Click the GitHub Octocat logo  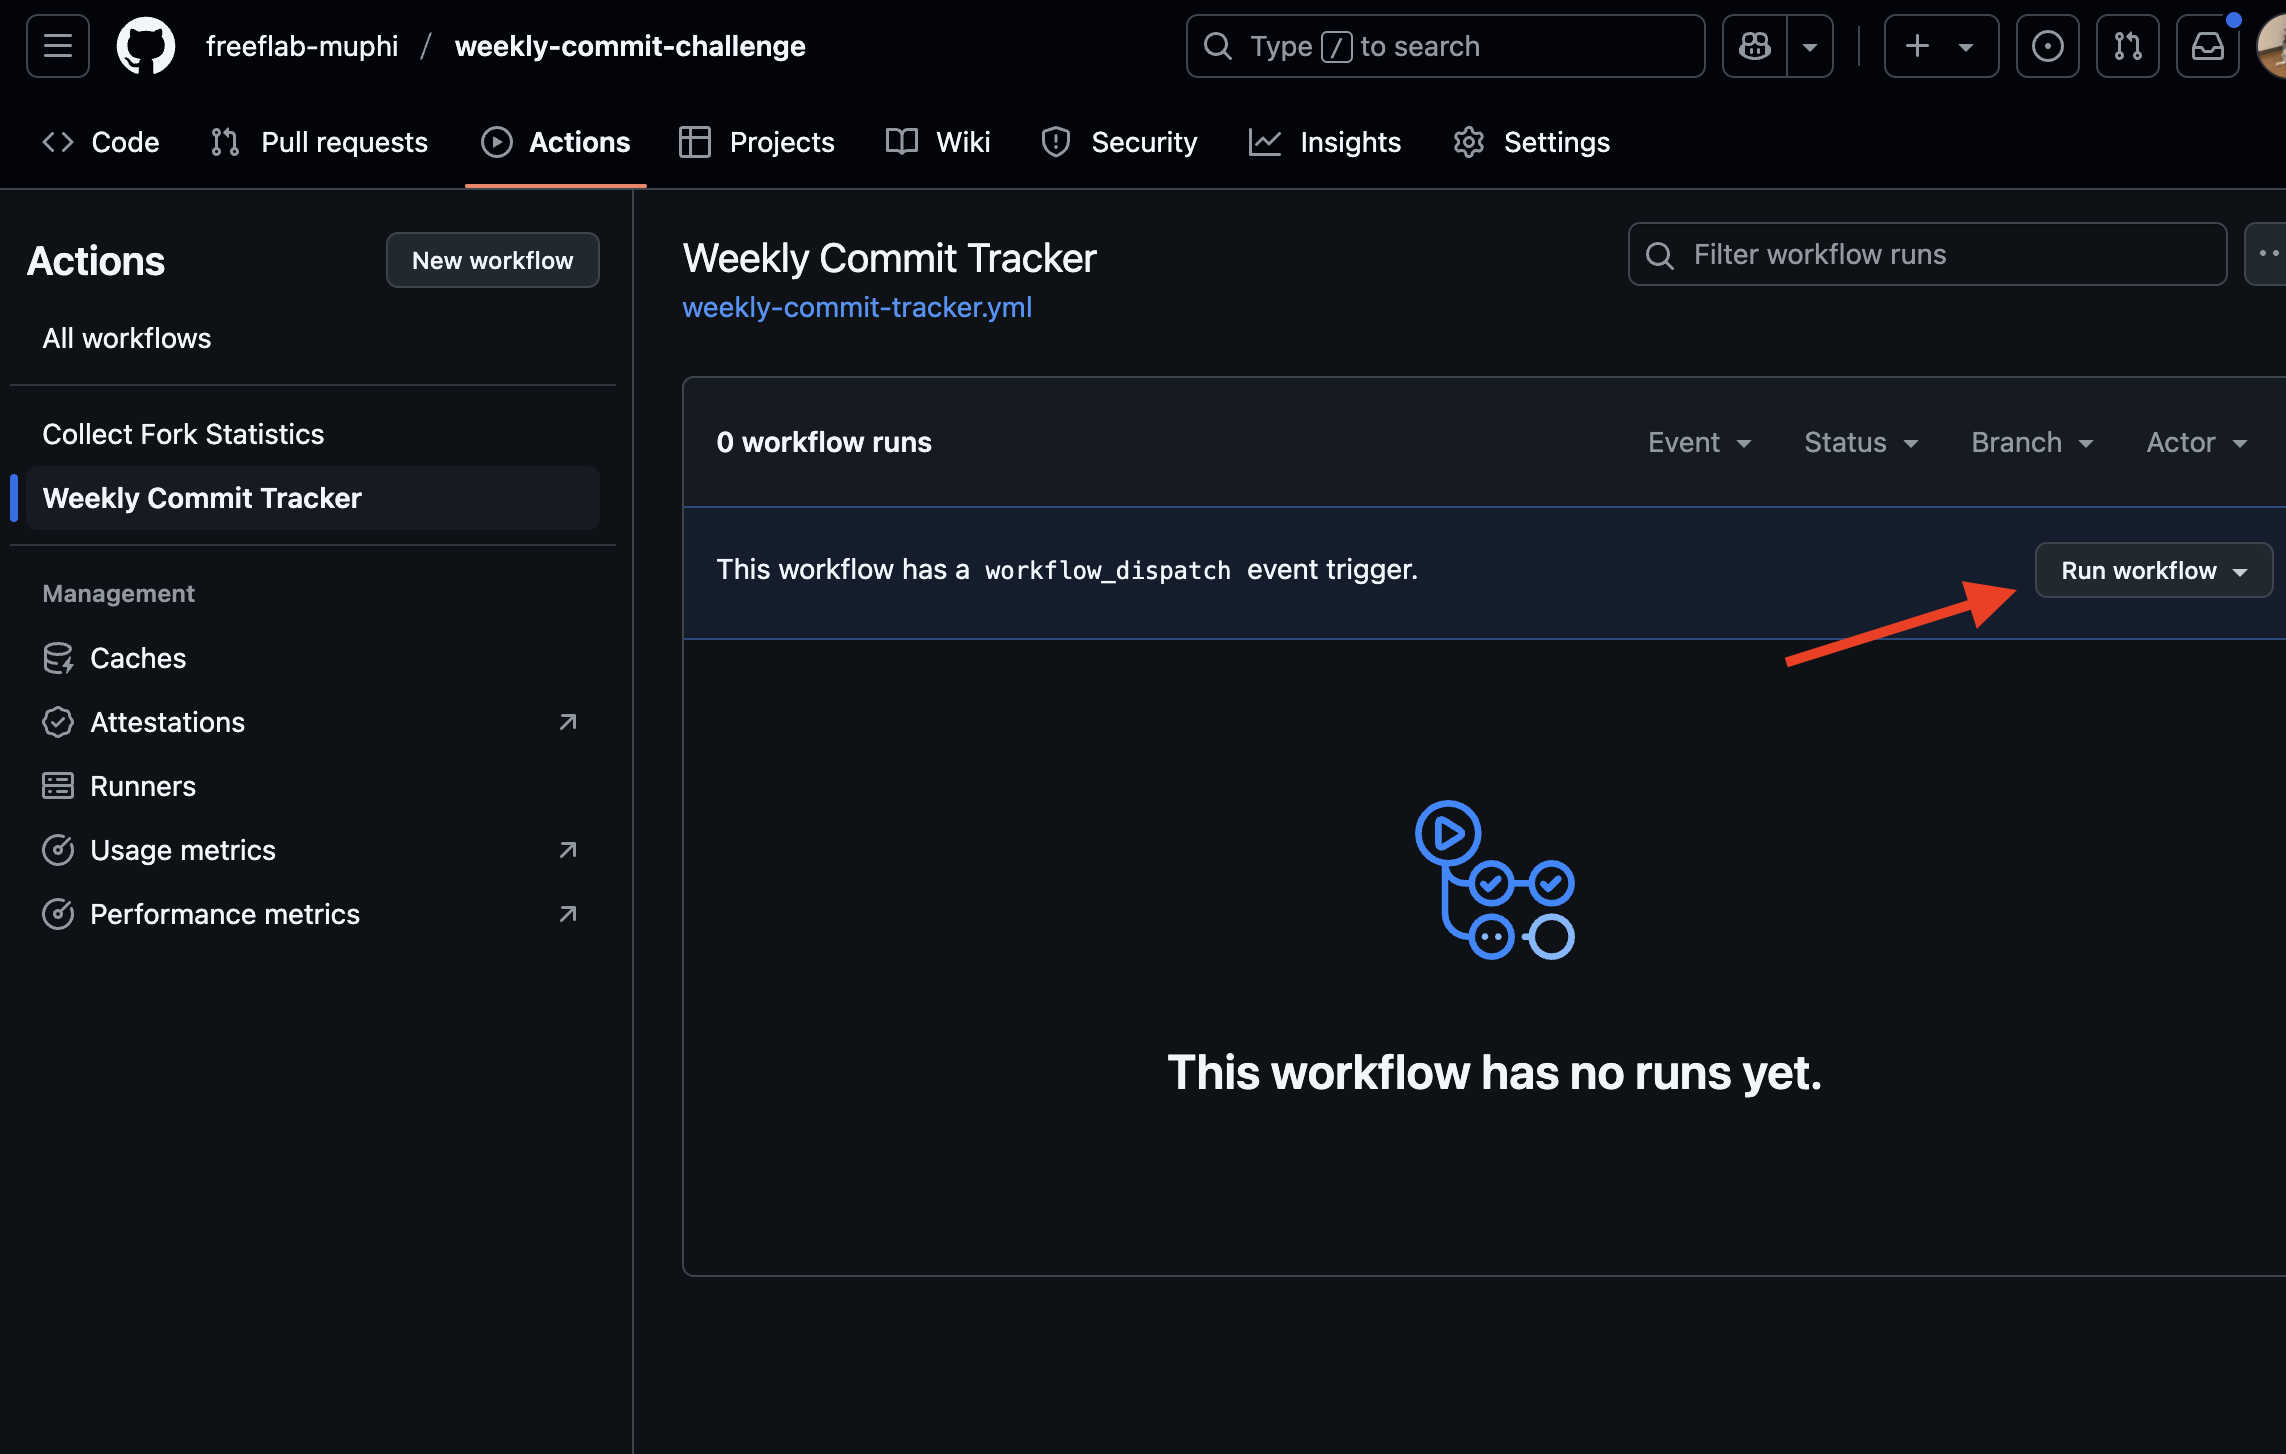pos(146,46)
